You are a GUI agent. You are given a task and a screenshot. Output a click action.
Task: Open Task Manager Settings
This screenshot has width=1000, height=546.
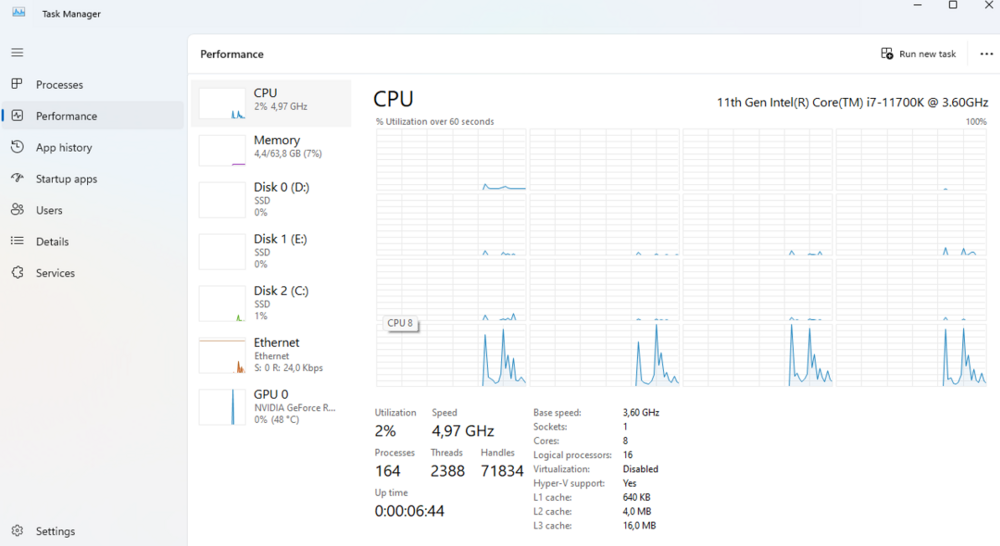click(93, 531)
